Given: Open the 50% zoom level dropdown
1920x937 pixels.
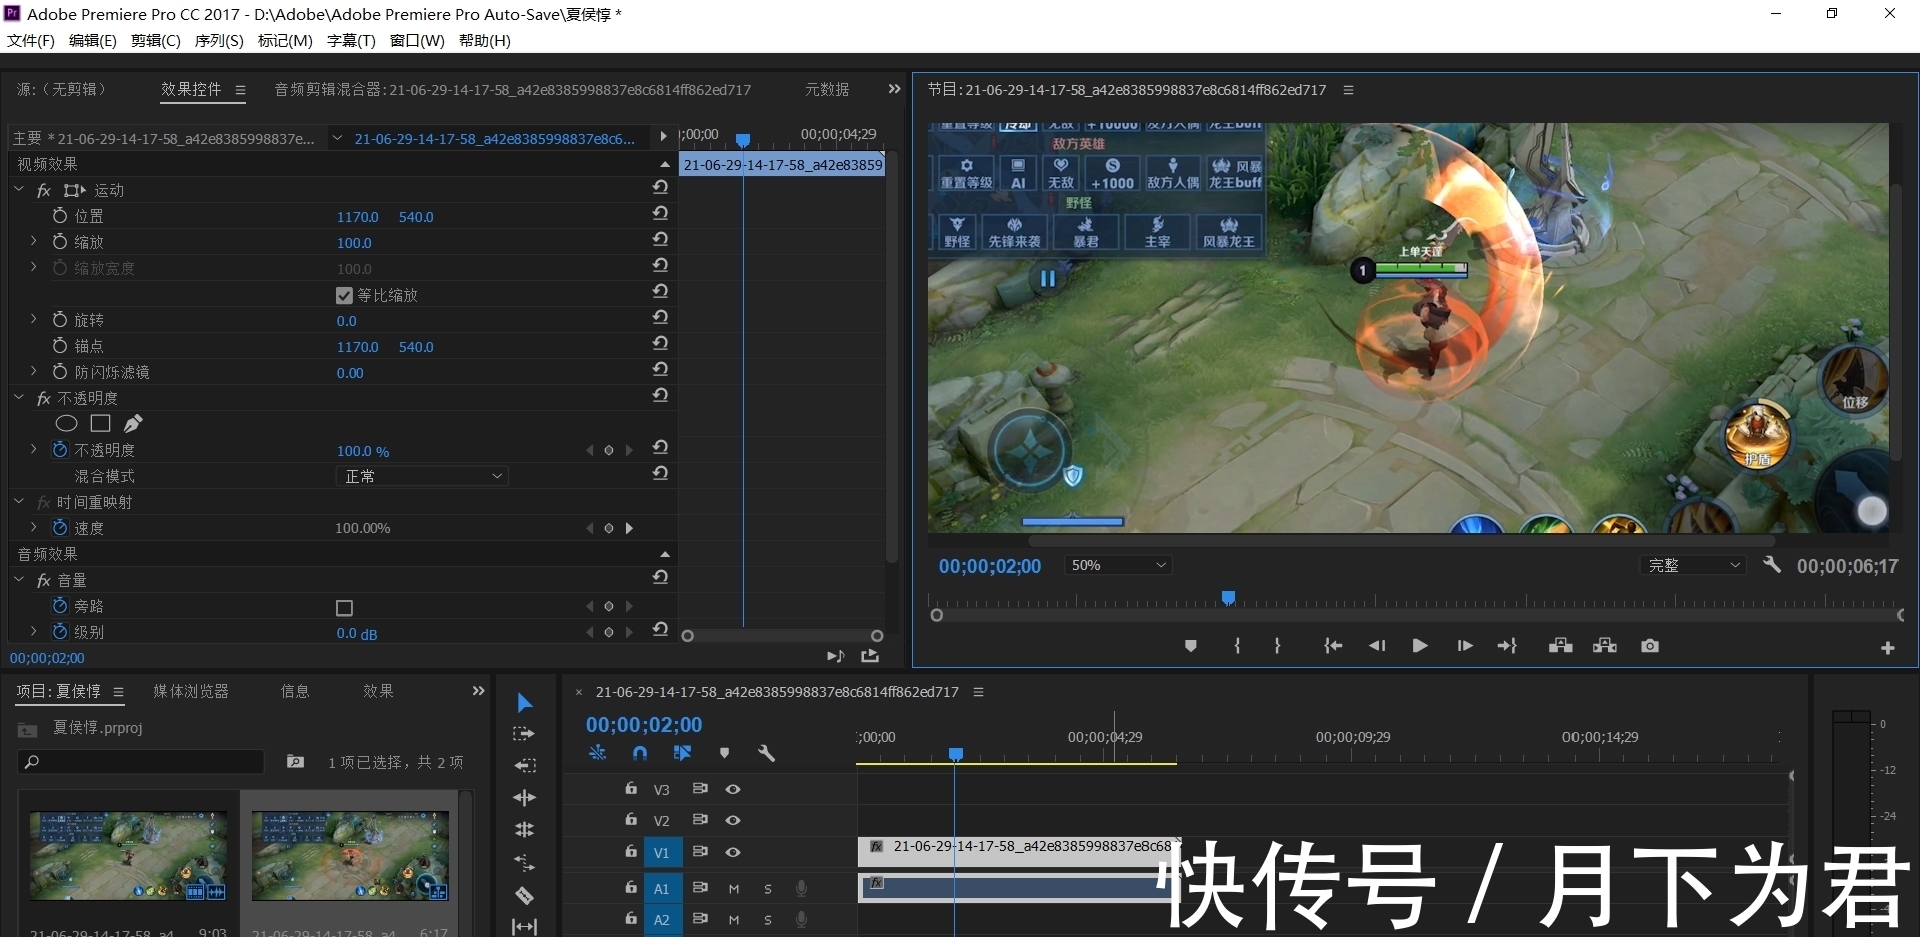Looking at the screenshot, I should click(1118, 565).
